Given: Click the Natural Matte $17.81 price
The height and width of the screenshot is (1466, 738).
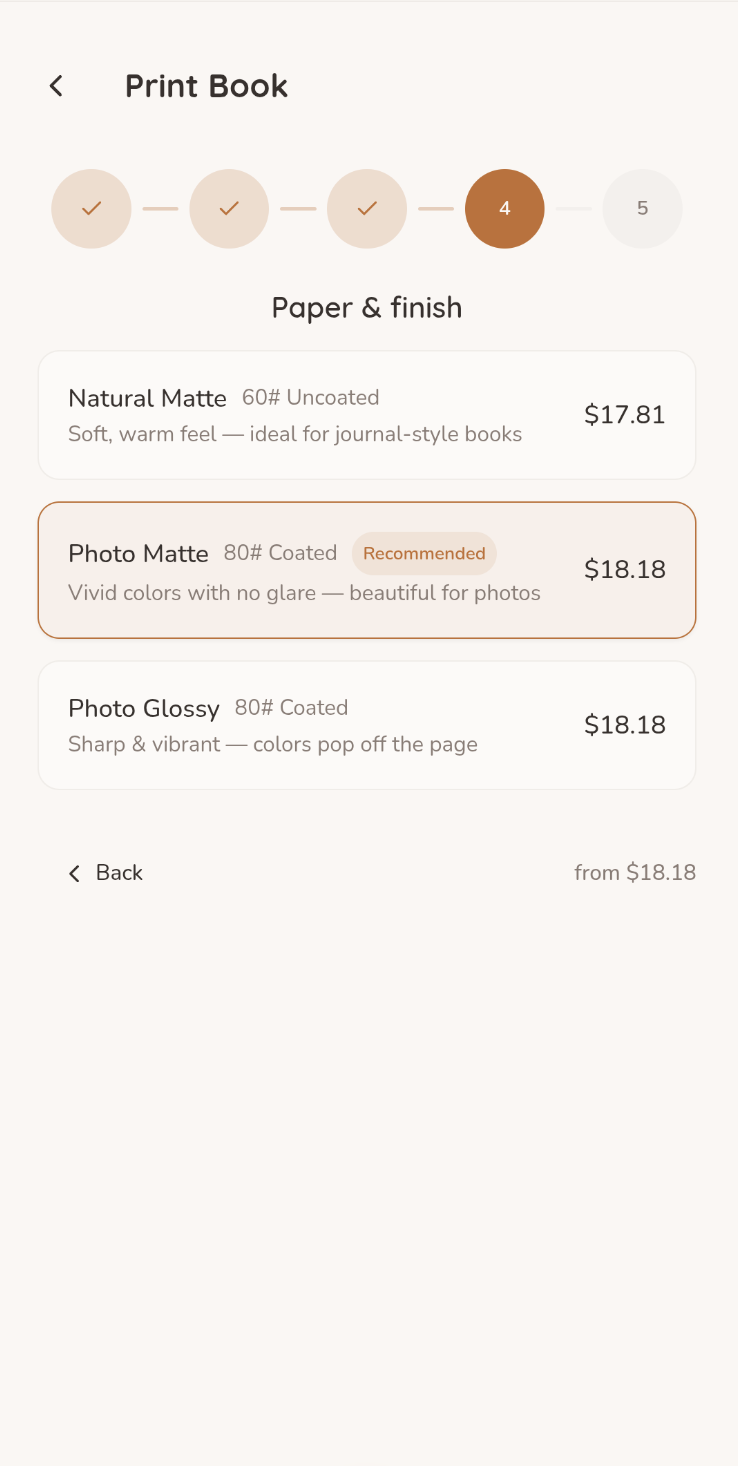Looking at the screenshot, I should pos(625,415).
